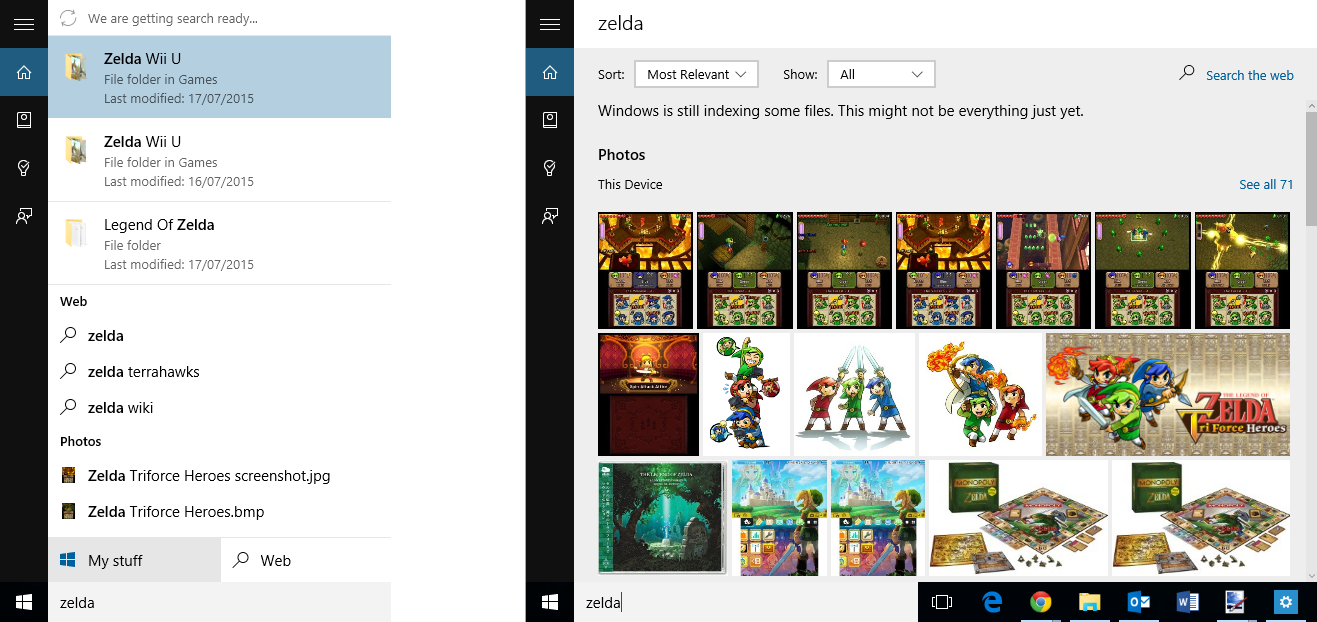Expand the Show All dropdown
Image resolution: width=1317 pixels, height=622 pixels.
coord(881,74)
